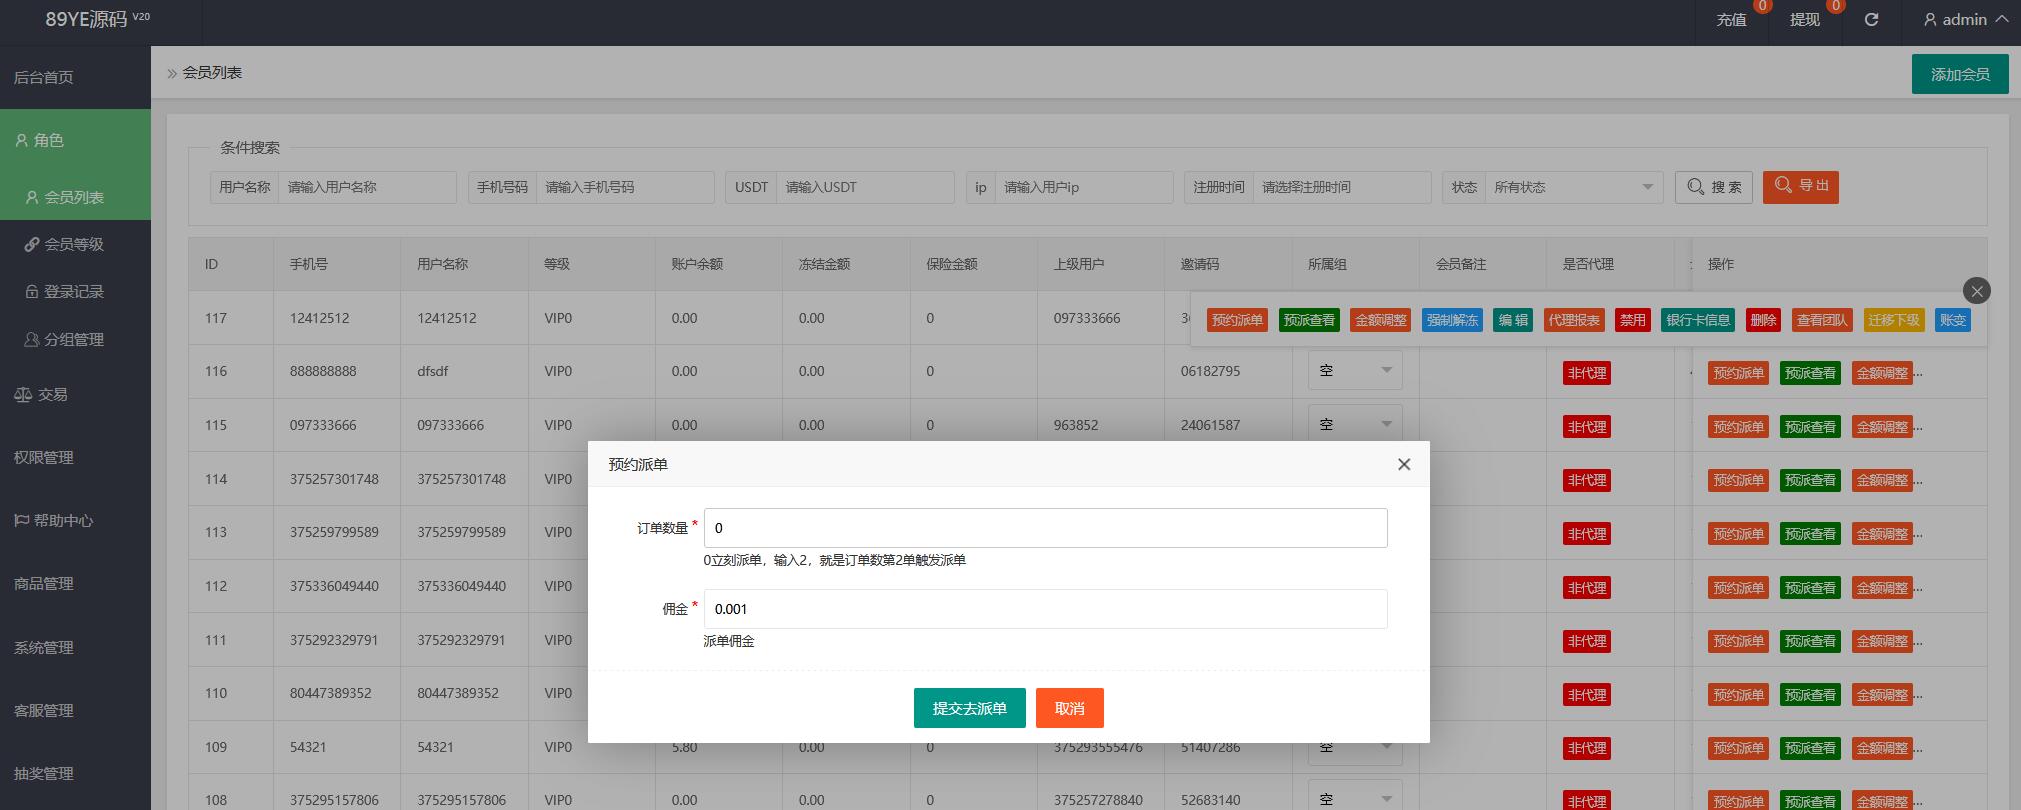Screen dimensions: 2021x810
Task: Click 银行卡信息 in the action popup
Action: tap(1698, 320)
